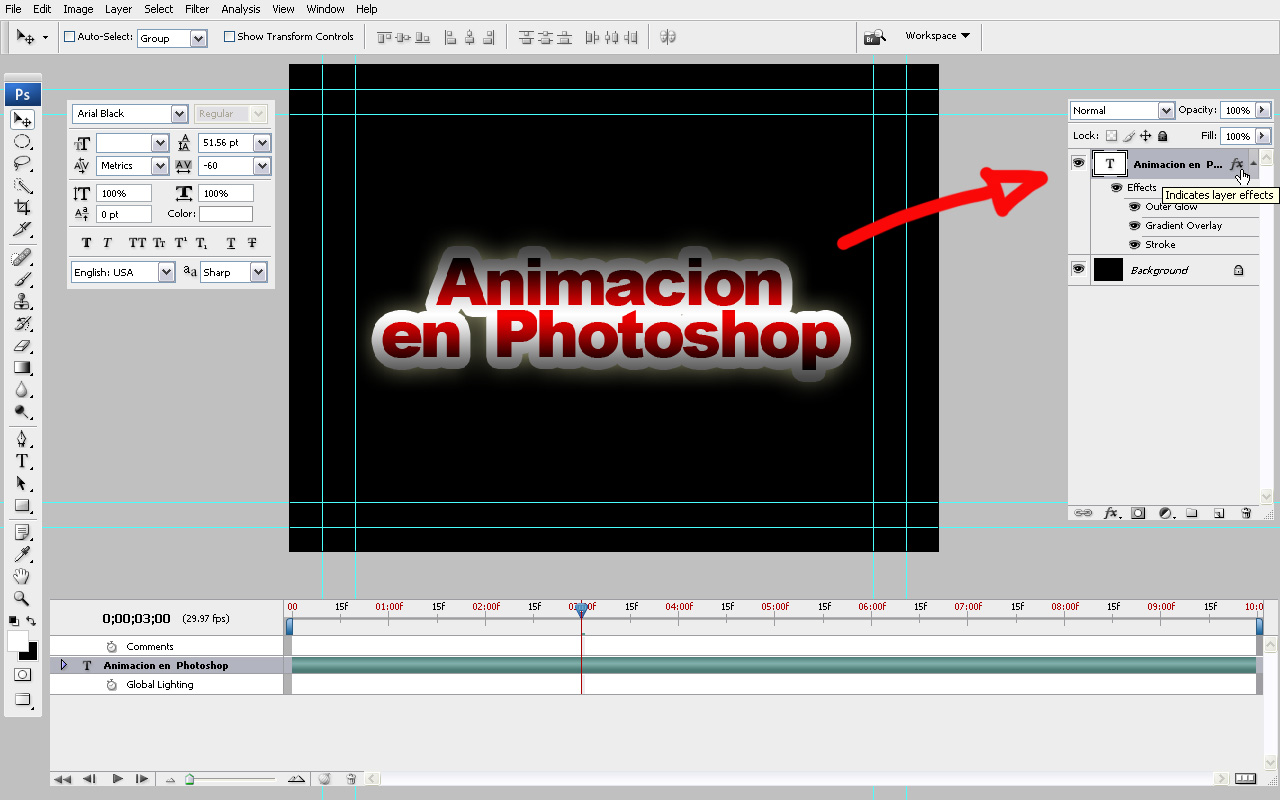Open the Normal blend mode dropdown
Screen dimensions: 1280x800
1166,110
